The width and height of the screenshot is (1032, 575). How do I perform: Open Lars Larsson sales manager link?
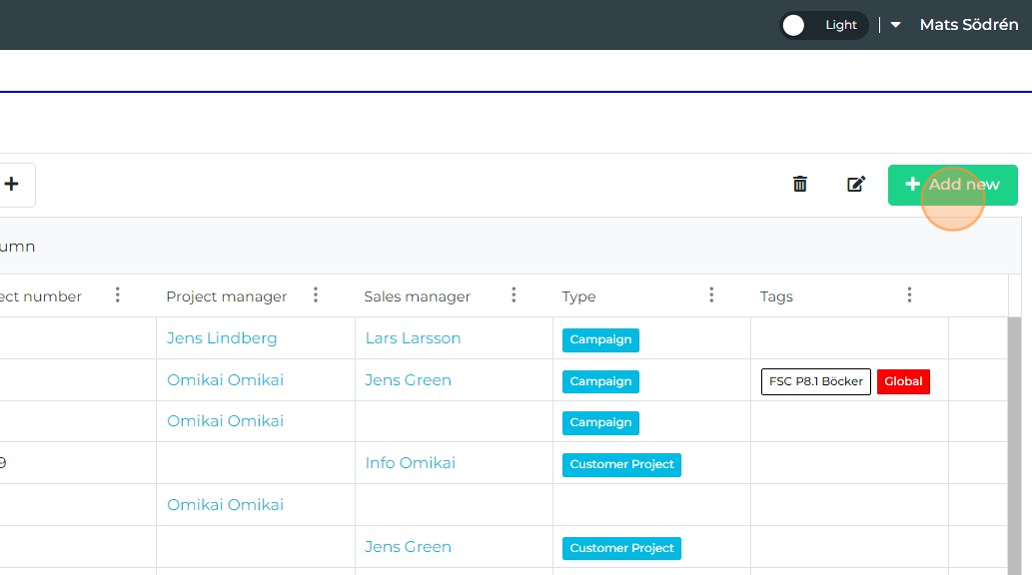(413, 338)
